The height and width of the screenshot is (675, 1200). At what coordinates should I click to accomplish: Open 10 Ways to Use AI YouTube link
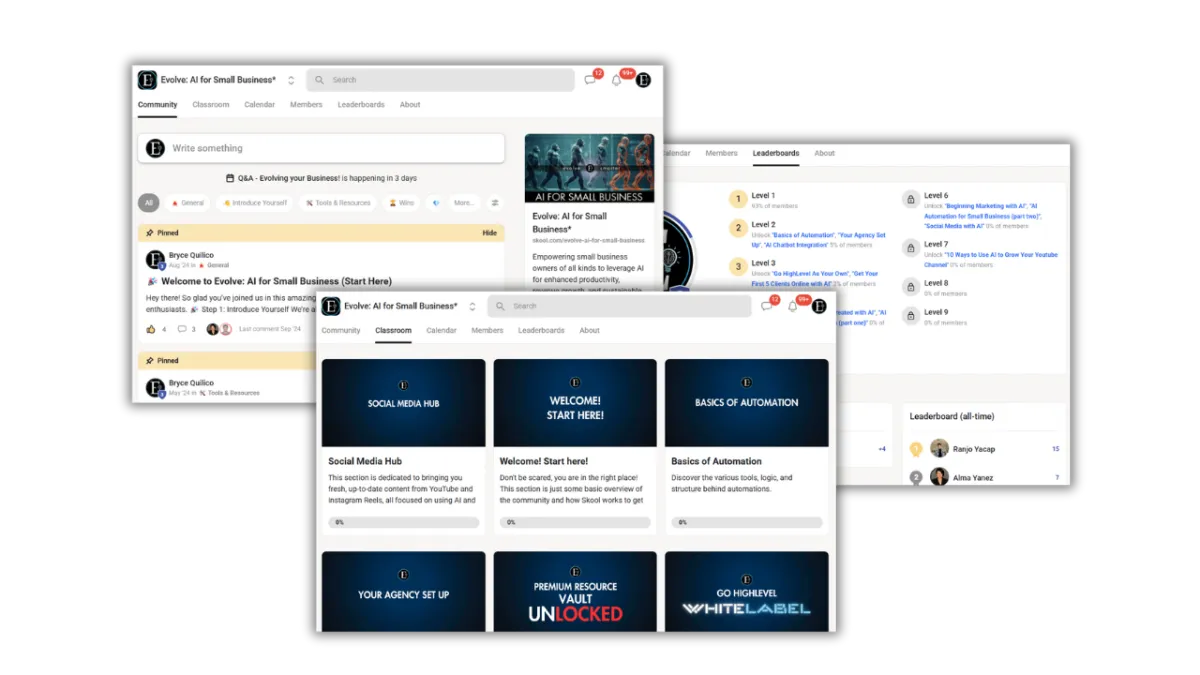991,260
